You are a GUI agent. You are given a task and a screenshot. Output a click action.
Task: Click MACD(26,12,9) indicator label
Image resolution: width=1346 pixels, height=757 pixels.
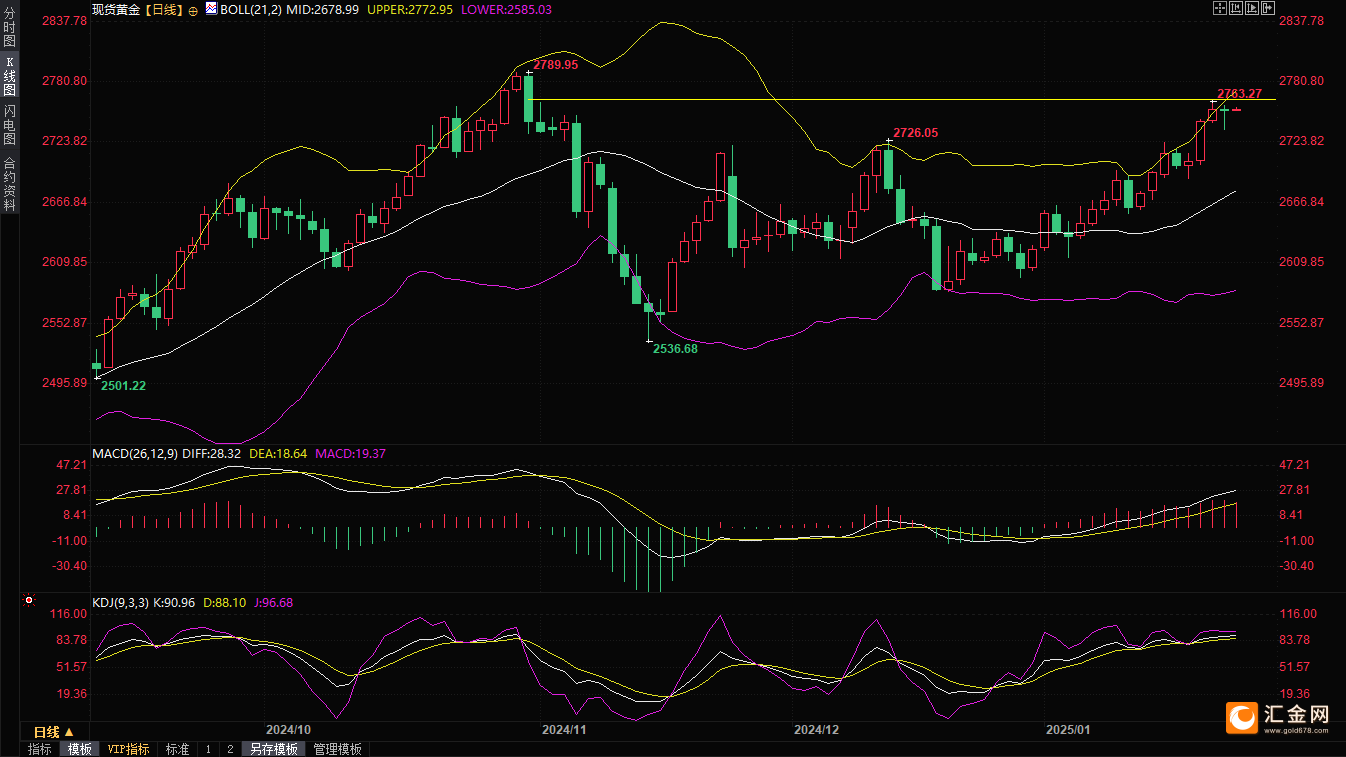[x=135, y=453]
